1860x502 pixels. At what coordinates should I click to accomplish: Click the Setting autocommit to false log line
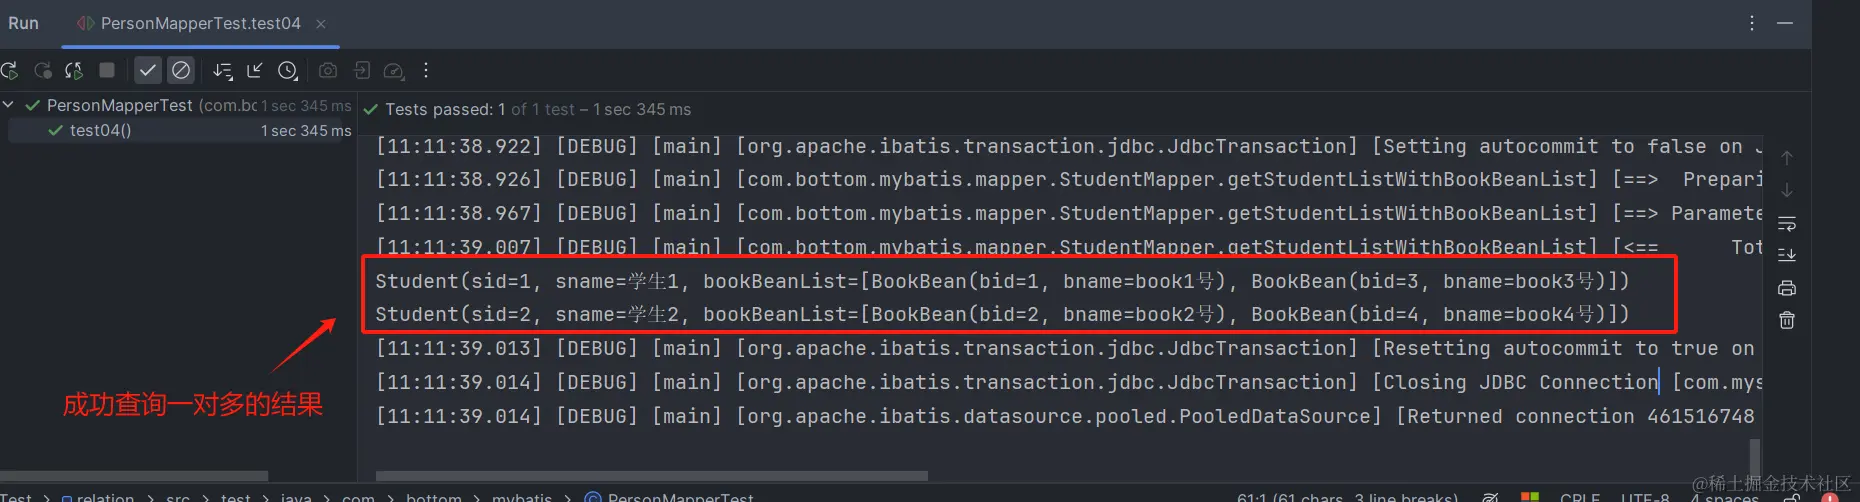coord(1068,146)
